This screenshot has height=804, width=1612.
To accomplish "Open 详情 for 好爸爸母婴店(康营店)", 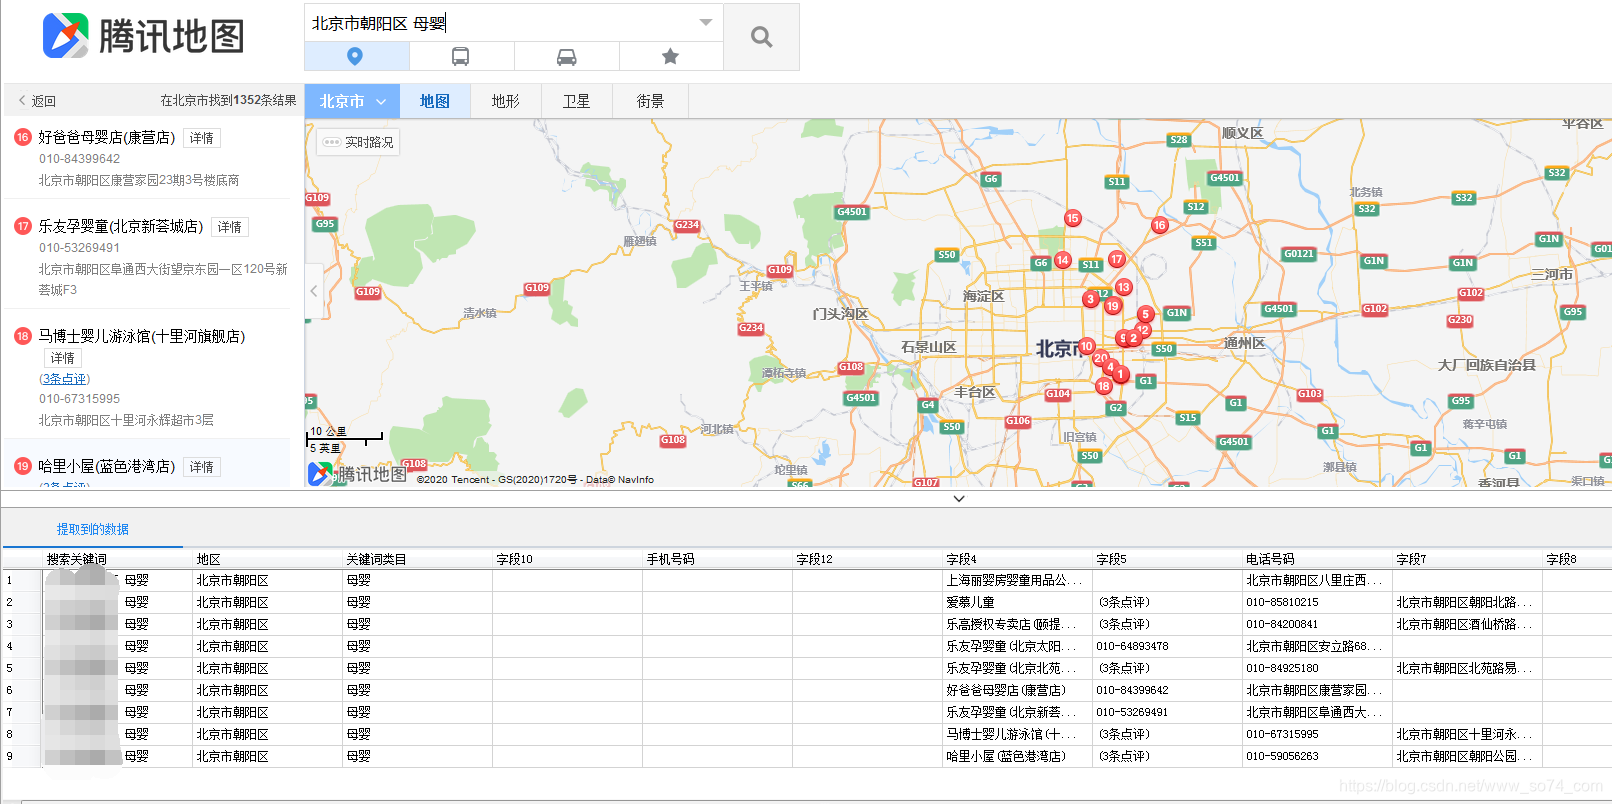I will [202, 138].
